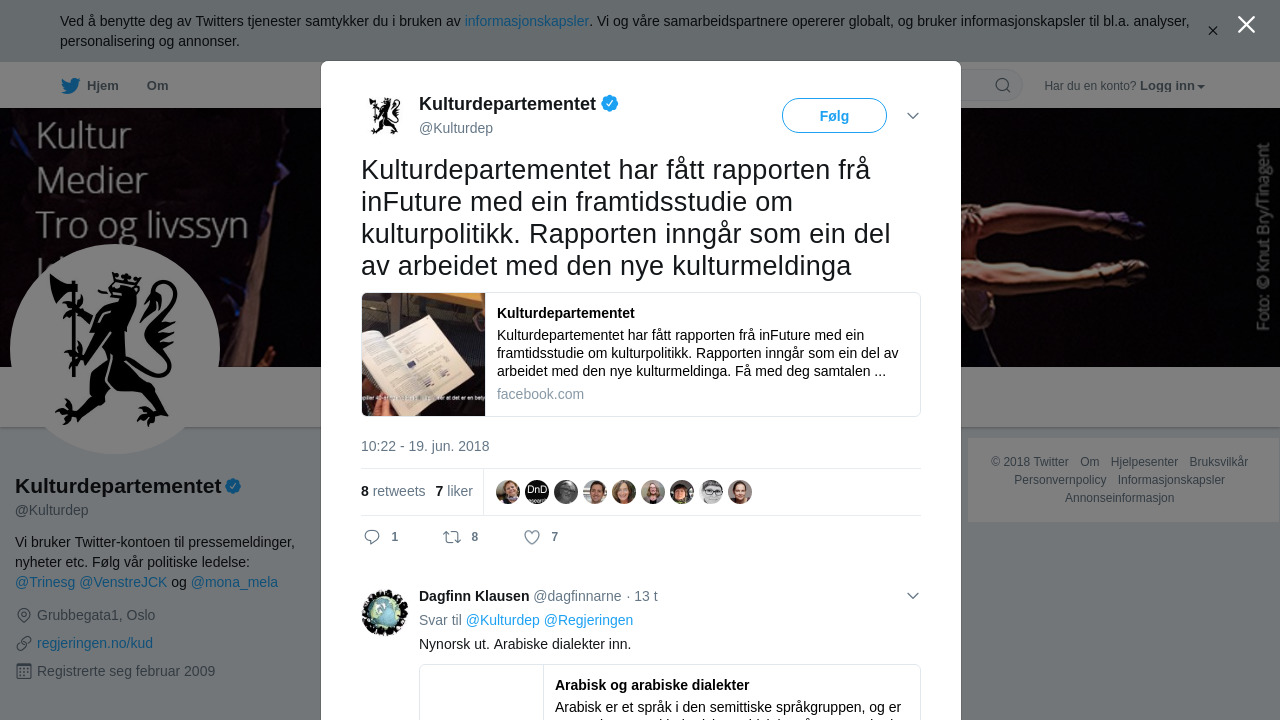Screen dimensions: 1280x720
Task: Open the Logg inn dropdown
Action: tap(1172, 86)
